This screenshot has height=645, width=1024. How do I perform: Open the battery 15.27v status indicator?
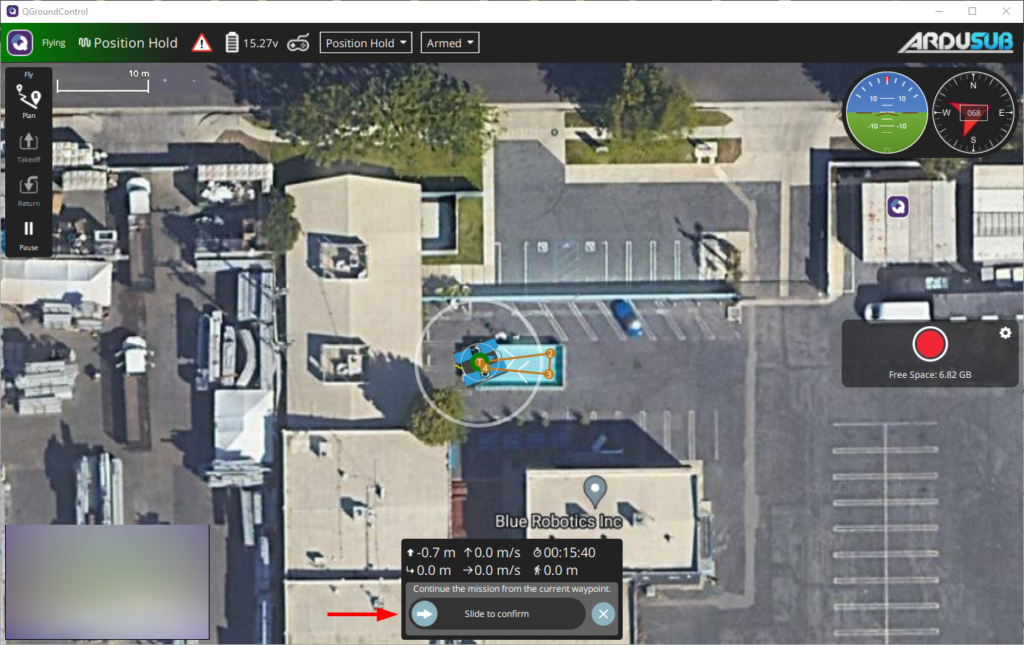251,43
